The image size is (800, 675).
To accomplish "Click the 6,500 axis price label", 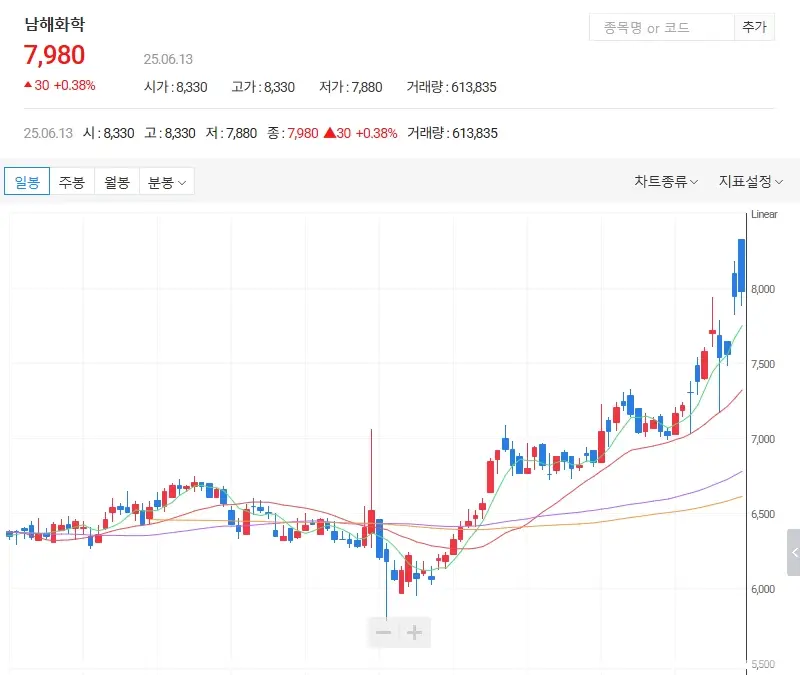I will 763,514.
